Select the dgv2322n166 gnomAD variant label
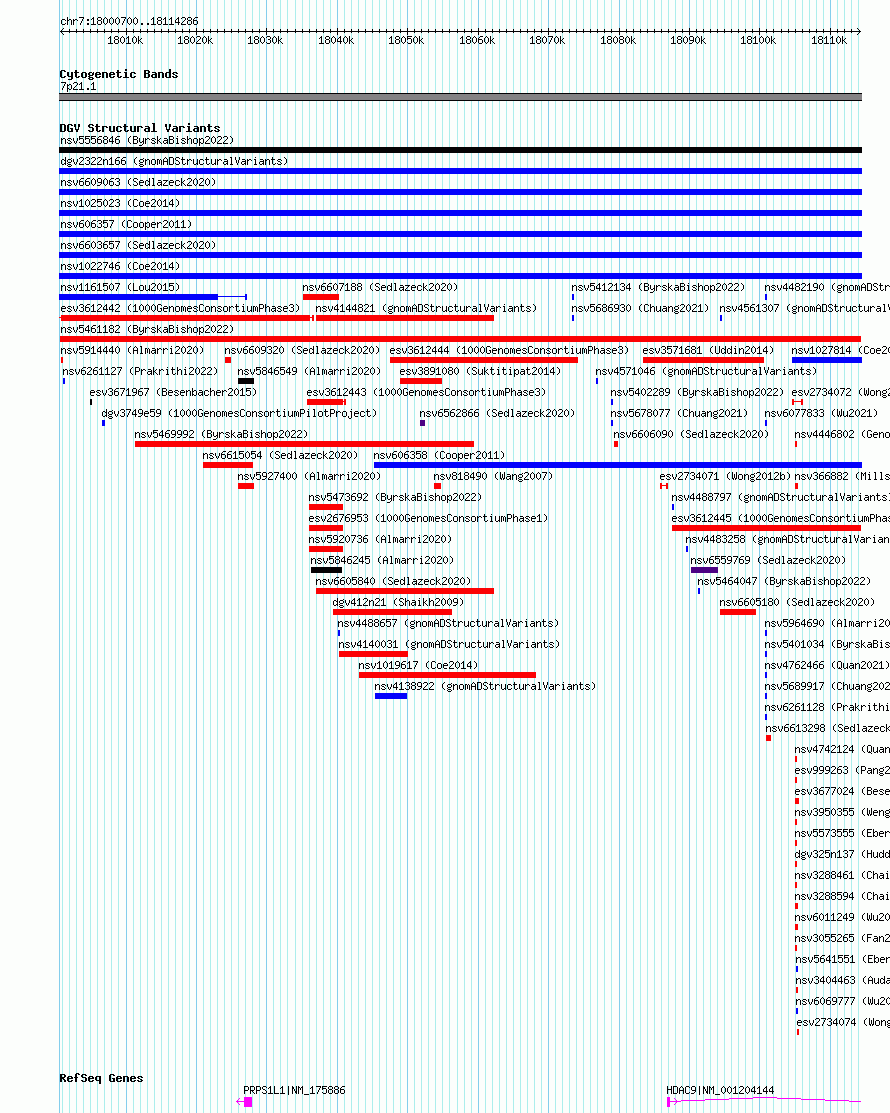890x1113 pixels. coord(174,161)
